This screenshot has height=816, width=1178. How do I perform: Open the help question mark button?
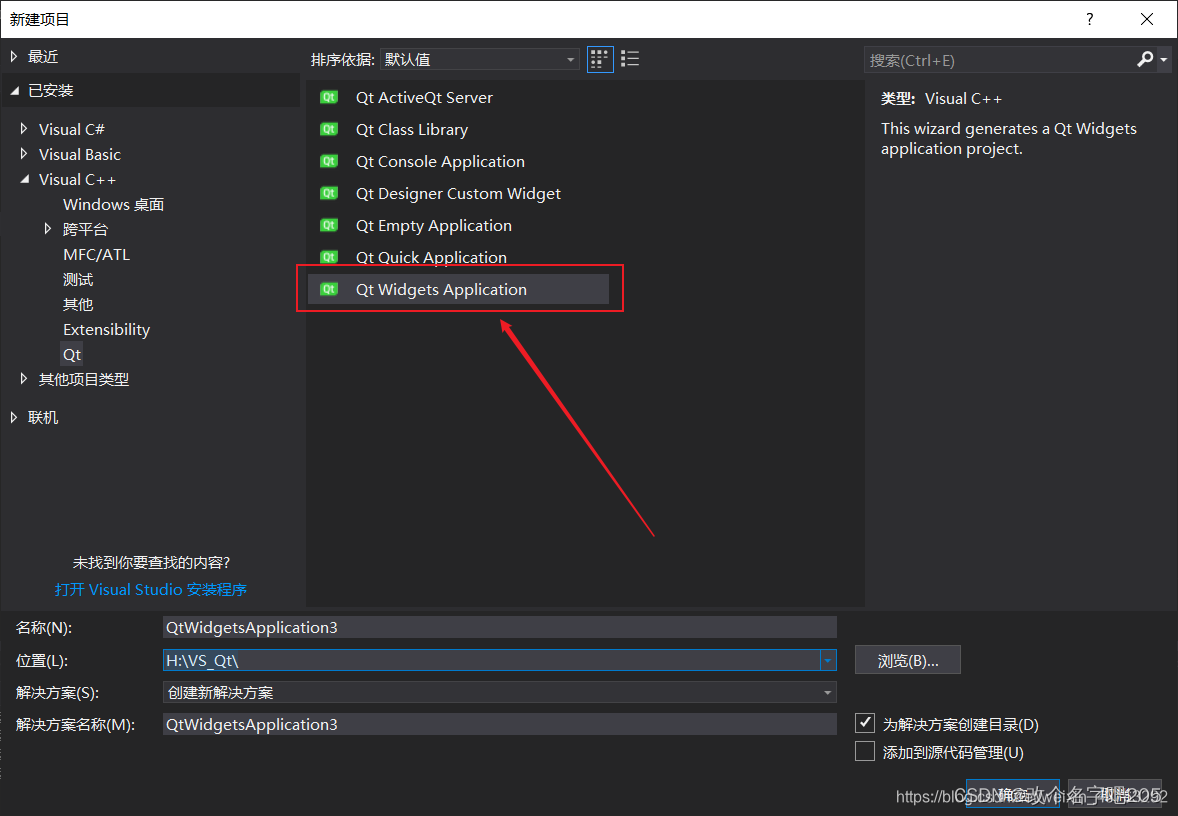1089,19
